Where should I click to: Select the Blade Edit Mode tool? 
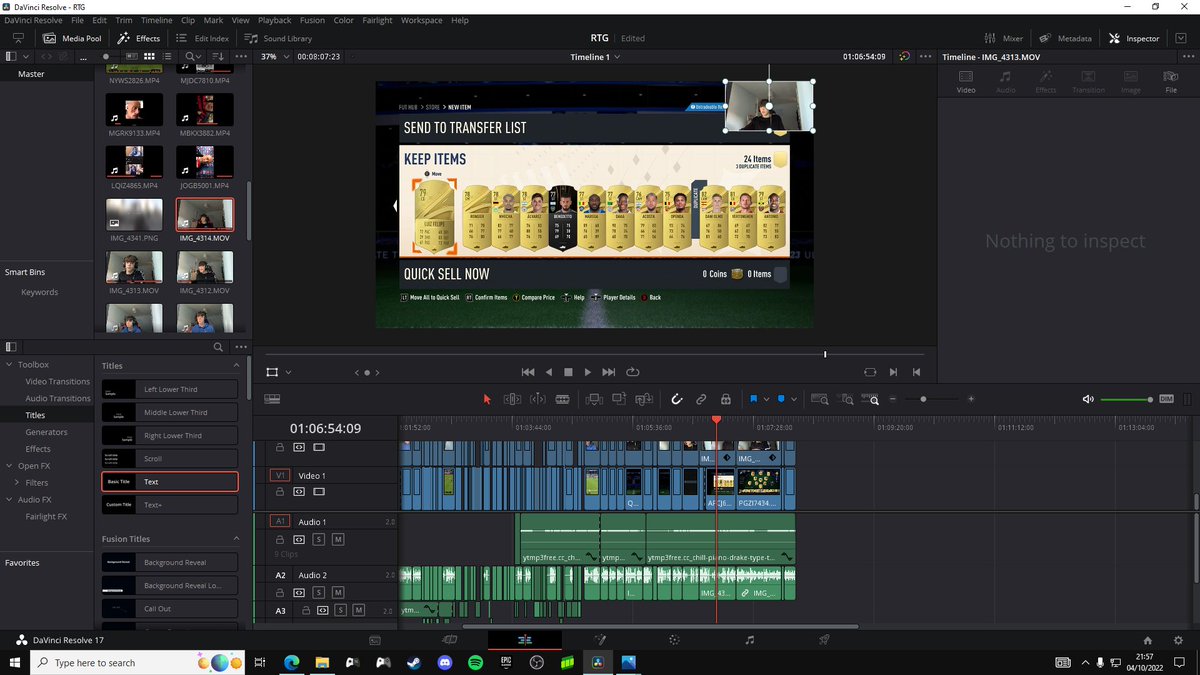click(563, 399)
